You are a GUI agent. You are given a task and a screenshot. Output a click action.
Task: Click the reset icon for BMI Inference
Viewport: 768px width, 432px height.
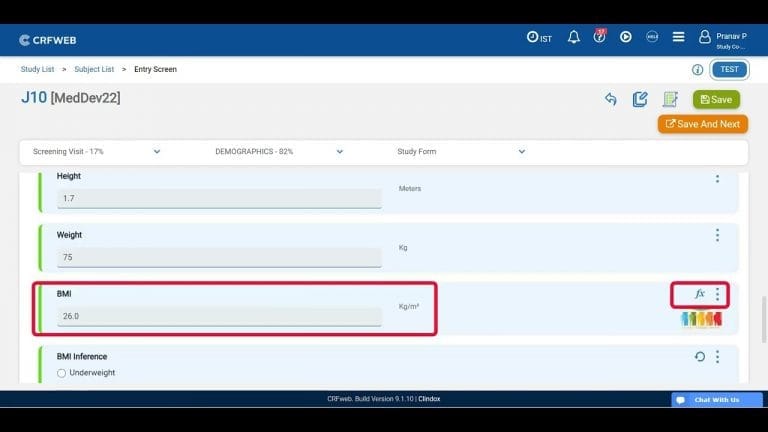699,357
